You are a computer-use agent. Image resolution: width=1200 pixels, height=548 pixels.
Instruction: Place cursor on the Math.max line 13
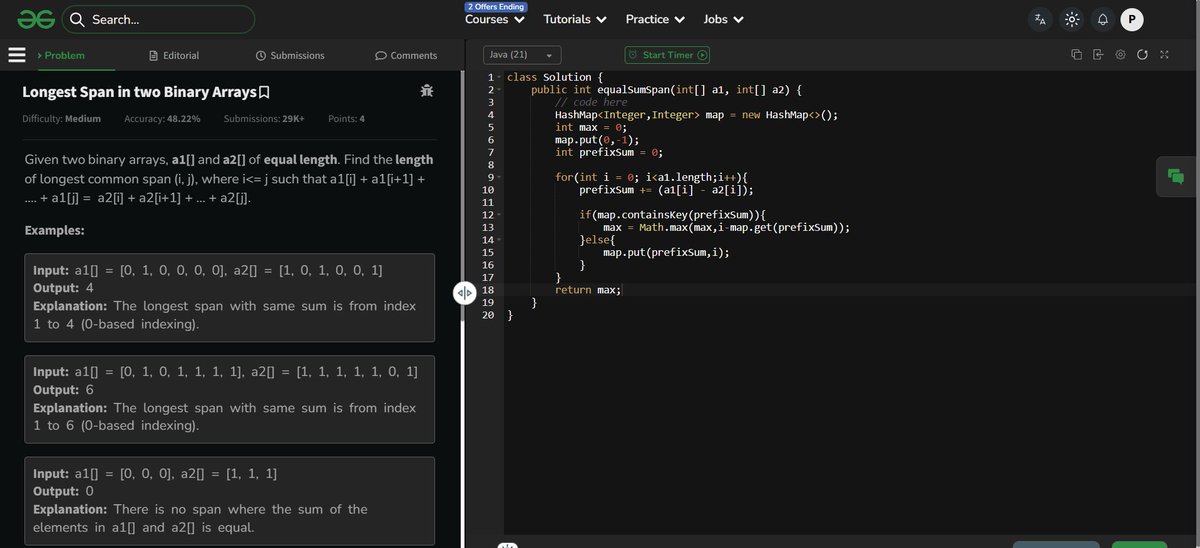pyautogui.click(x=726, y=228)
